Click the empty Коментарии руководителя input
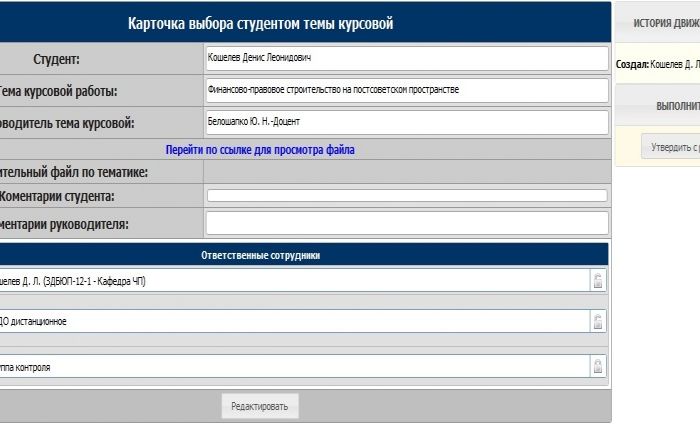This screenshot has height=424, width=700. (x=406, y=223)
